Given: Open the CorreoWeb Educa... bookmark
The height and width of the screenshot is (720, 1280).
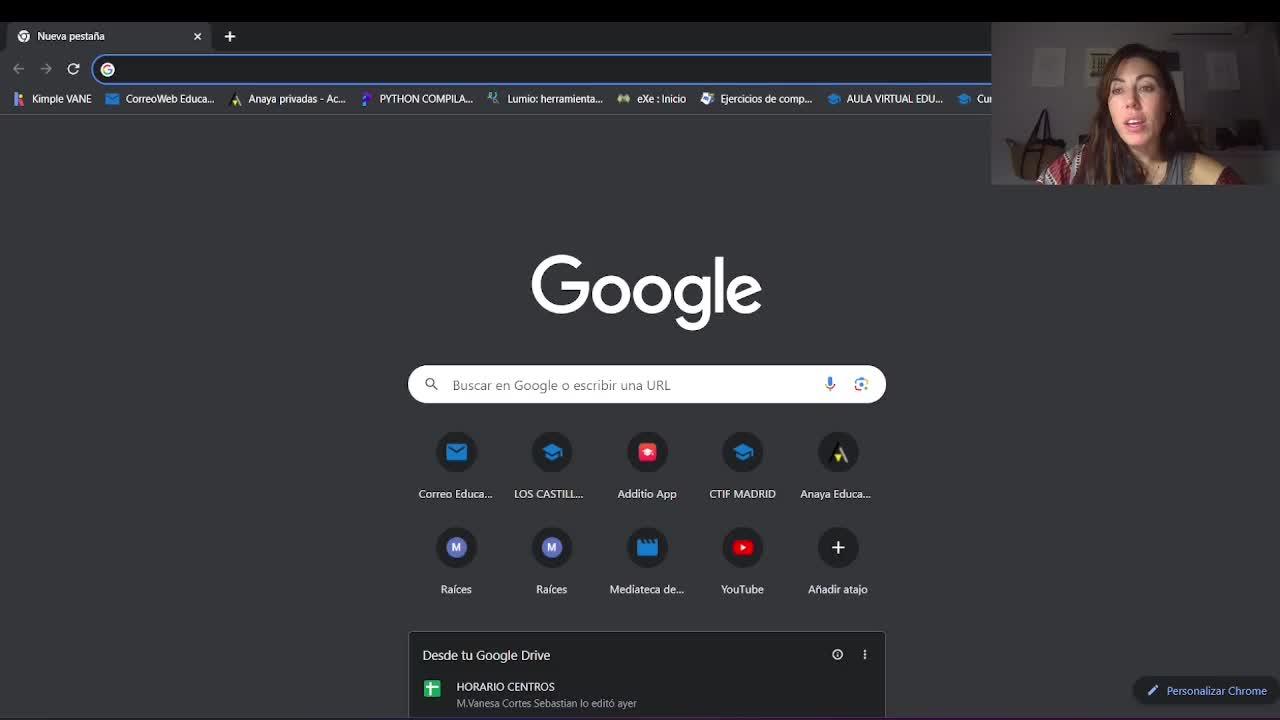Looking at the screenshot, I should pos(160,99).
